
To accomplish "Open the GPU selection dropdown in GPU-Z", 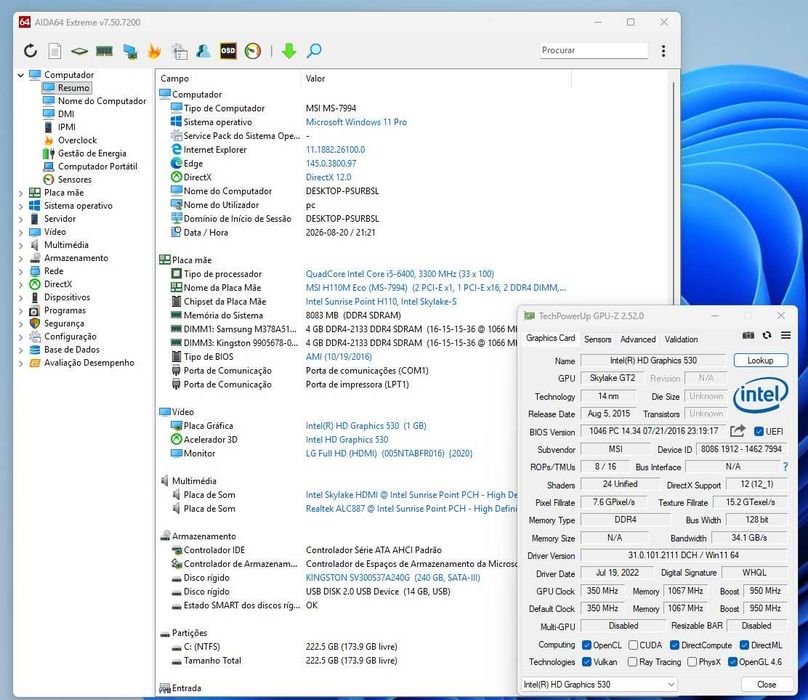I will (599, 685).
